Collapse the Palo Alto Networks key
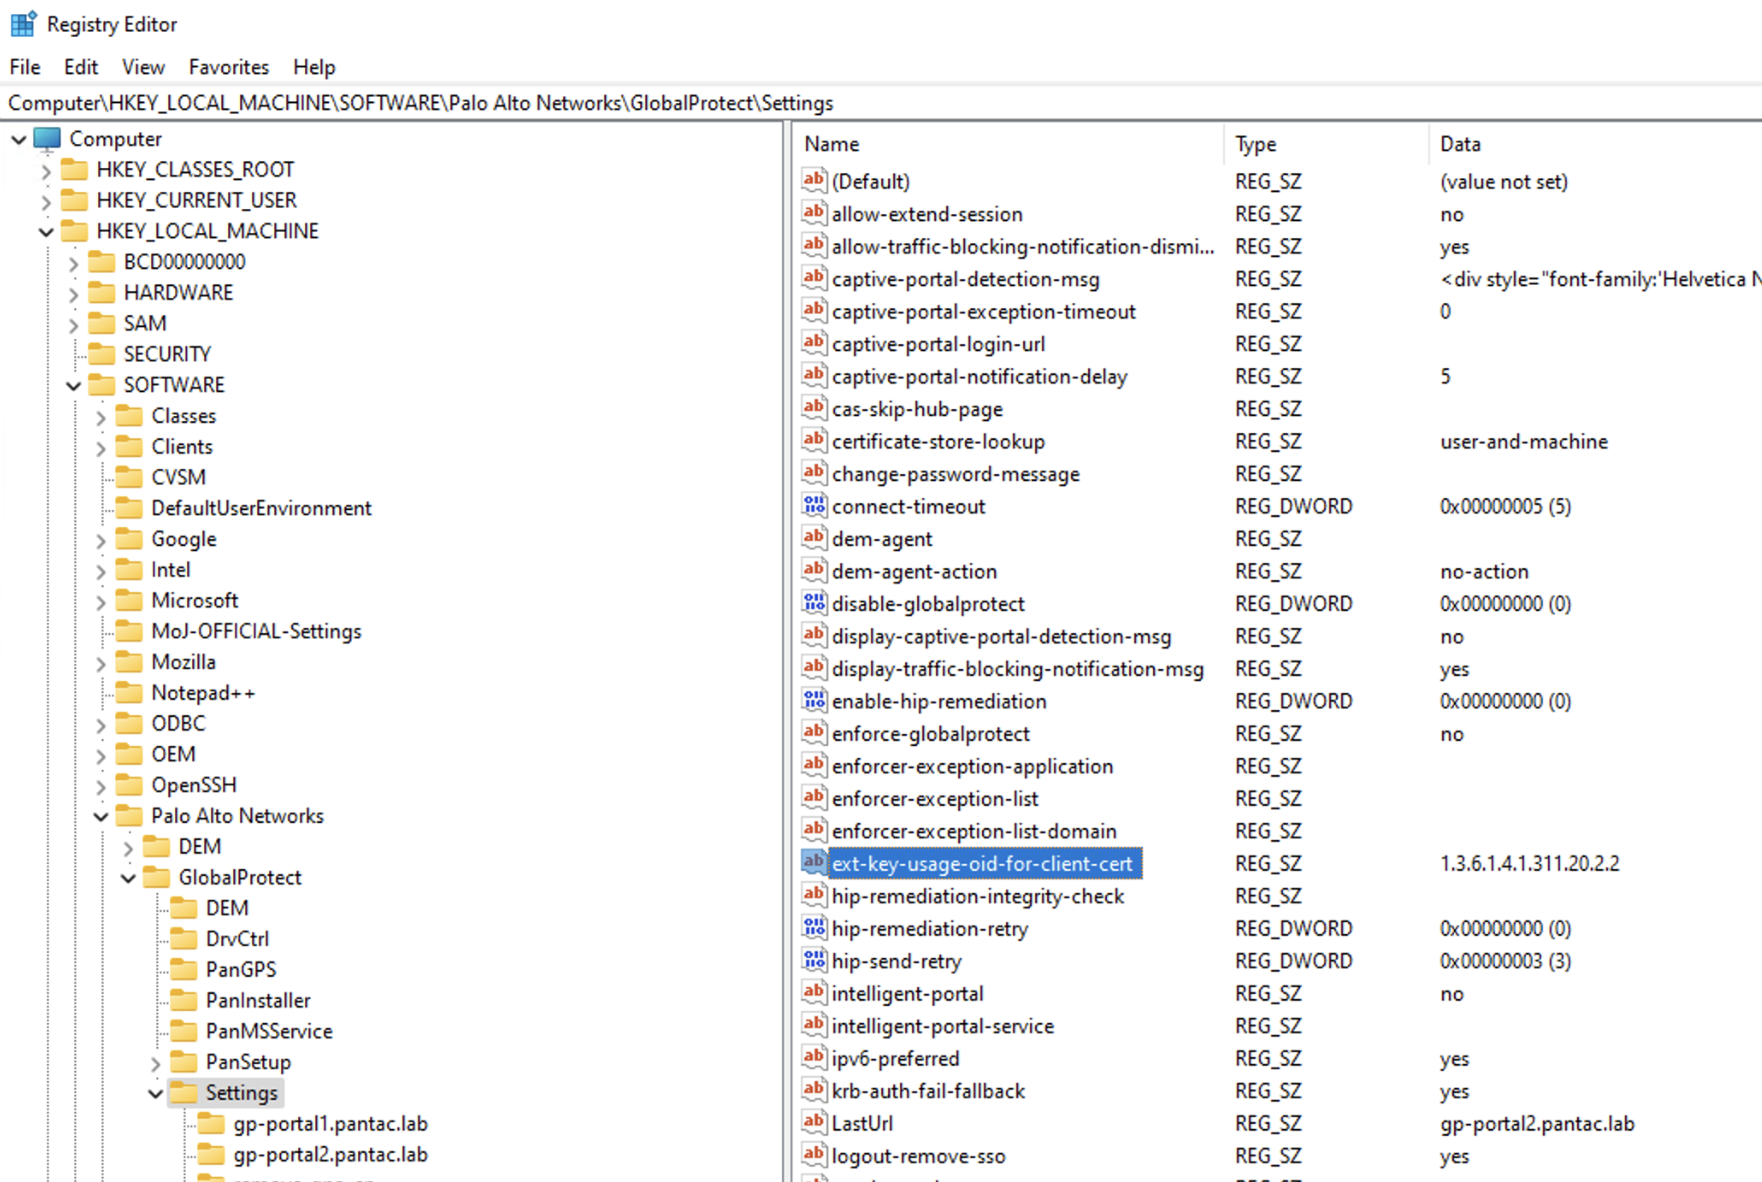 click(101, 815)
